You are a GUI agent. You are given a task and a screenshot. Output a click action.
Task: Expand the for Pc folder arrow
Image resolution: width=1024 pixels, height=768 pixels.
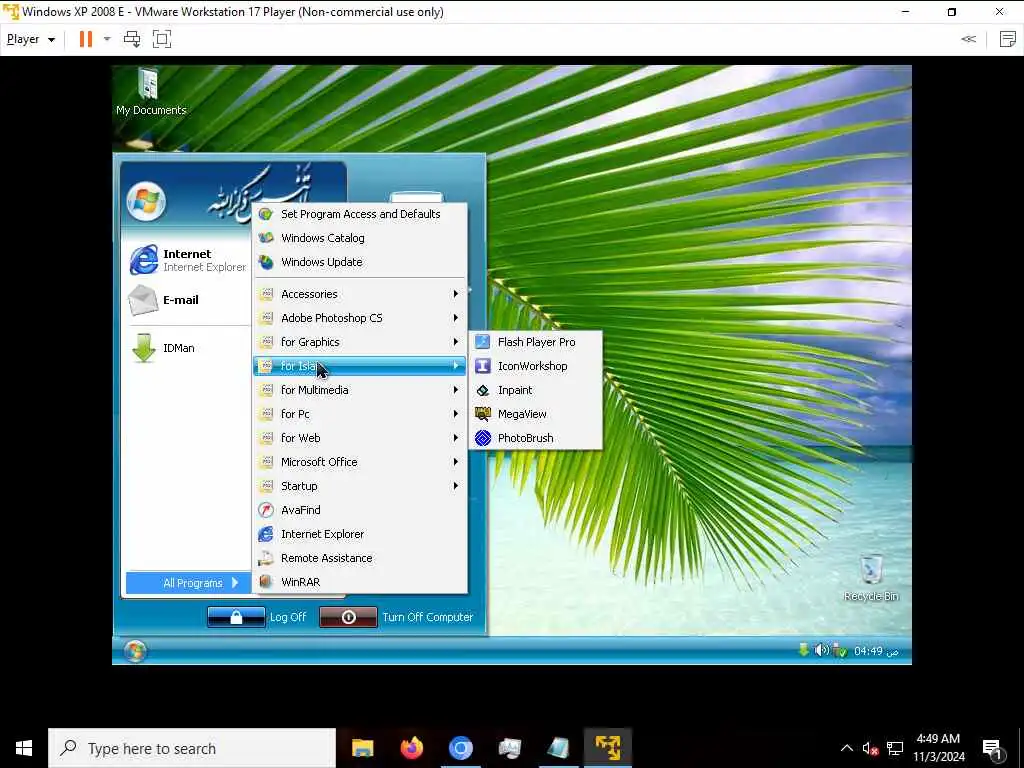coord(456,414)
